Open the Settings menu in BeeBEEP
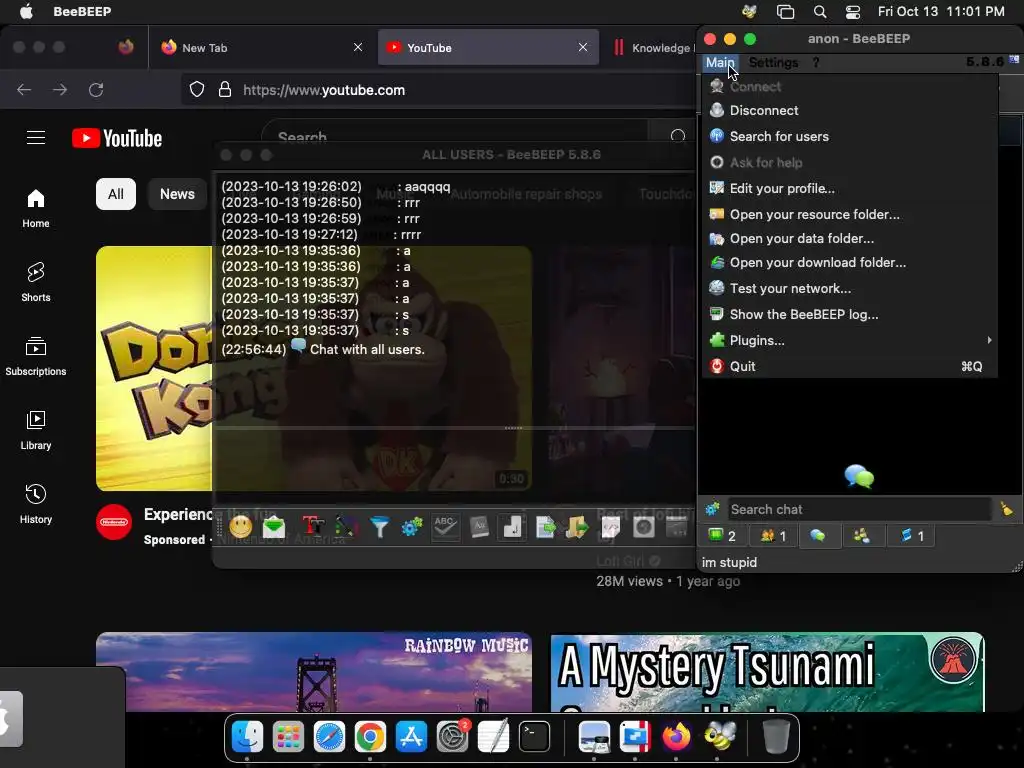 pyautogui.click(x=773, y=63)
